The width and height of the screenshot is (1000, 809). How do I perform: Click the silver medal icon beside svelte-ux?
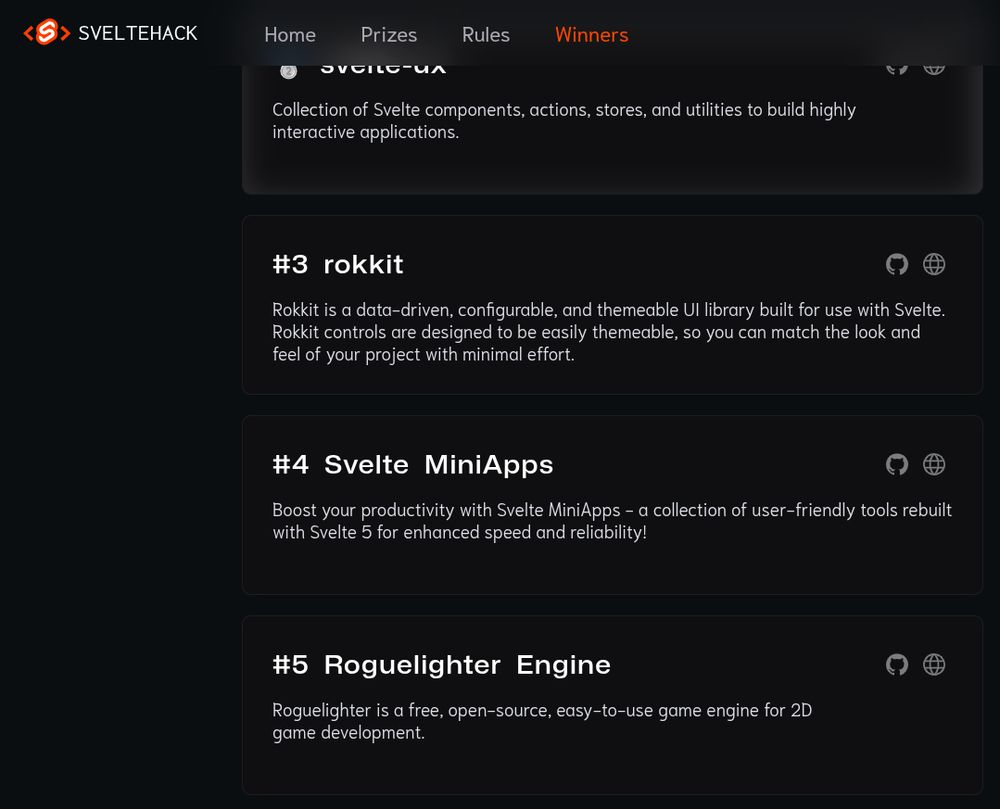click(288, 71)
